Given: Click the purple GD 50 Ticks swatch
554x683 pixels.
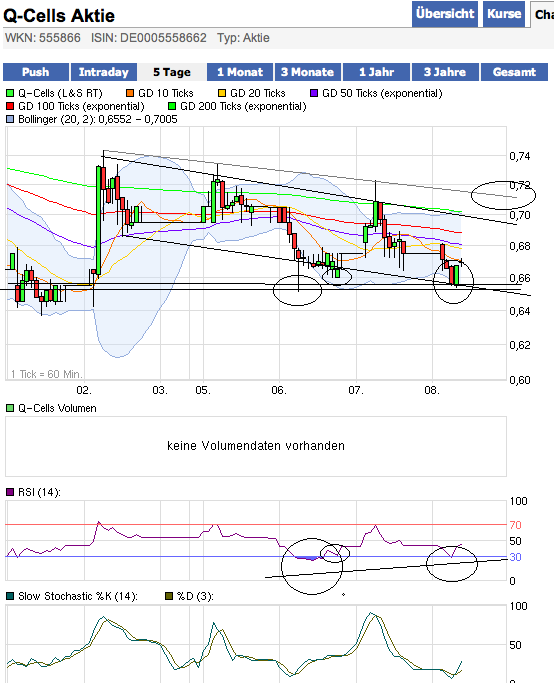Looking at the screenshot, I should tap(314, 93).
